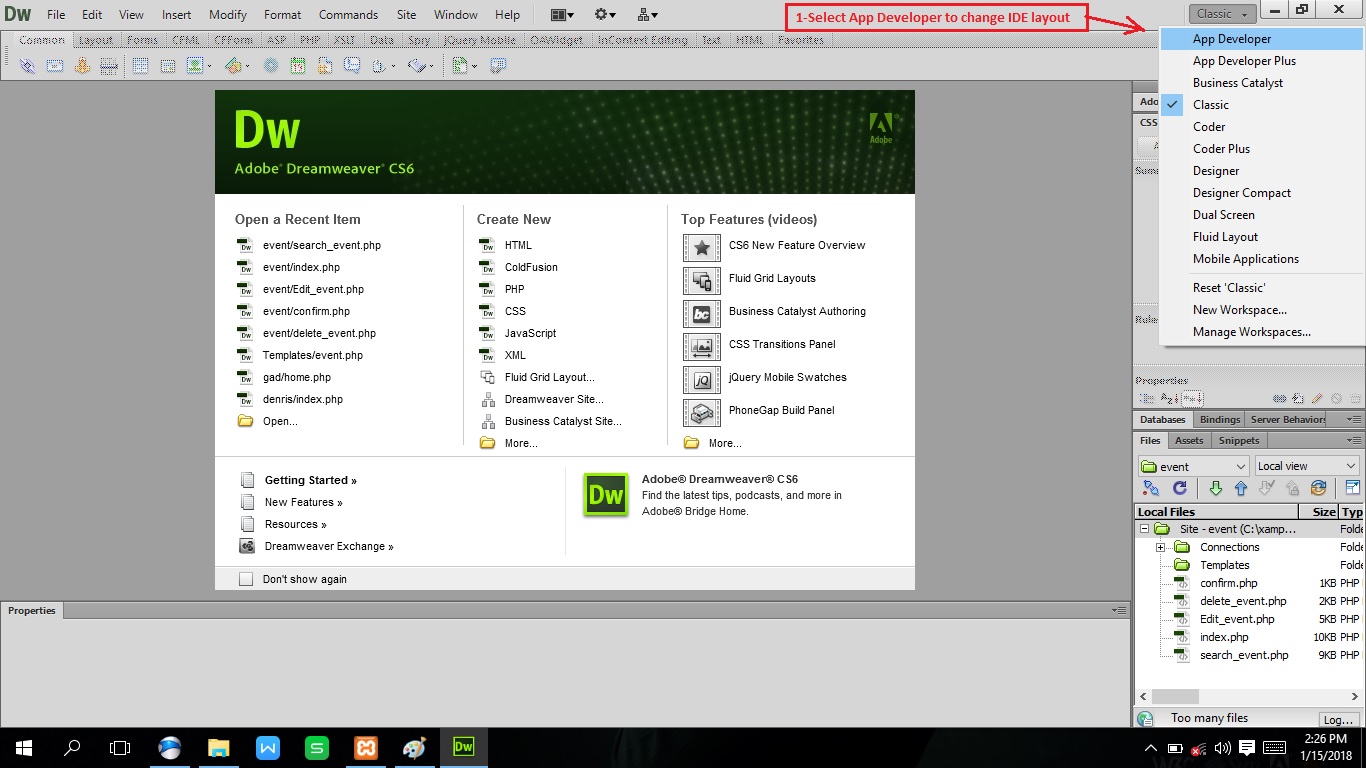Click the Insert Image icon
This screenshot has width=1366, height=768.
(x=195, y=66)
